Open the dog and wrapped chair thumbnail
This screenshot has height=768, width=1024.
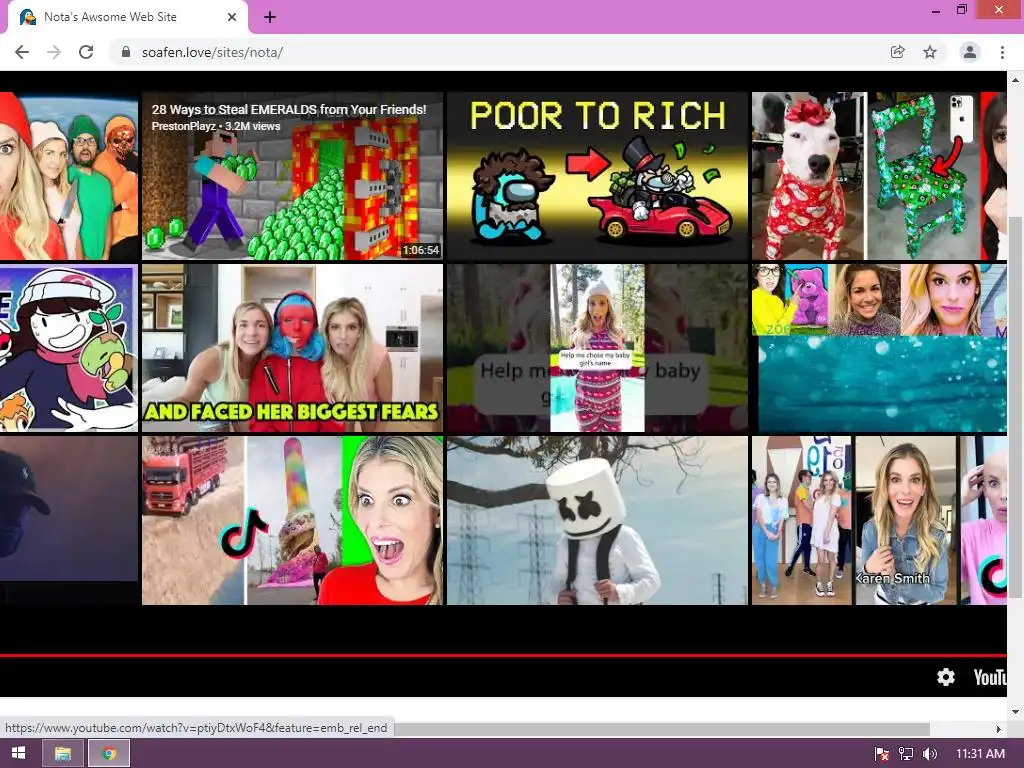(x=879, y=176)
